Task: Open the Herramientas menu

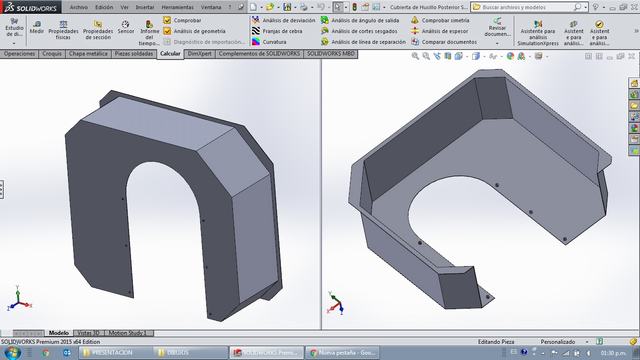Action: [x=178, y=7]
